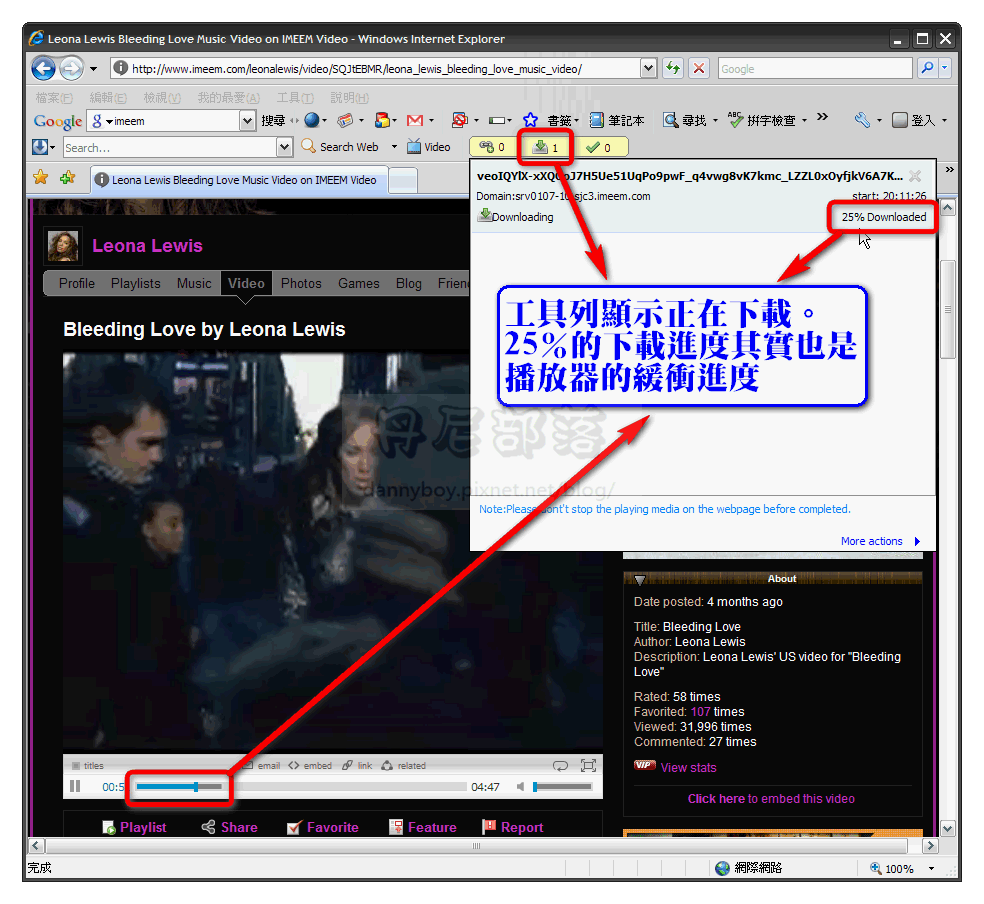Viewport: 984px width, 904px height.
Task: Go to the Games tab
Action: (359, 284)
